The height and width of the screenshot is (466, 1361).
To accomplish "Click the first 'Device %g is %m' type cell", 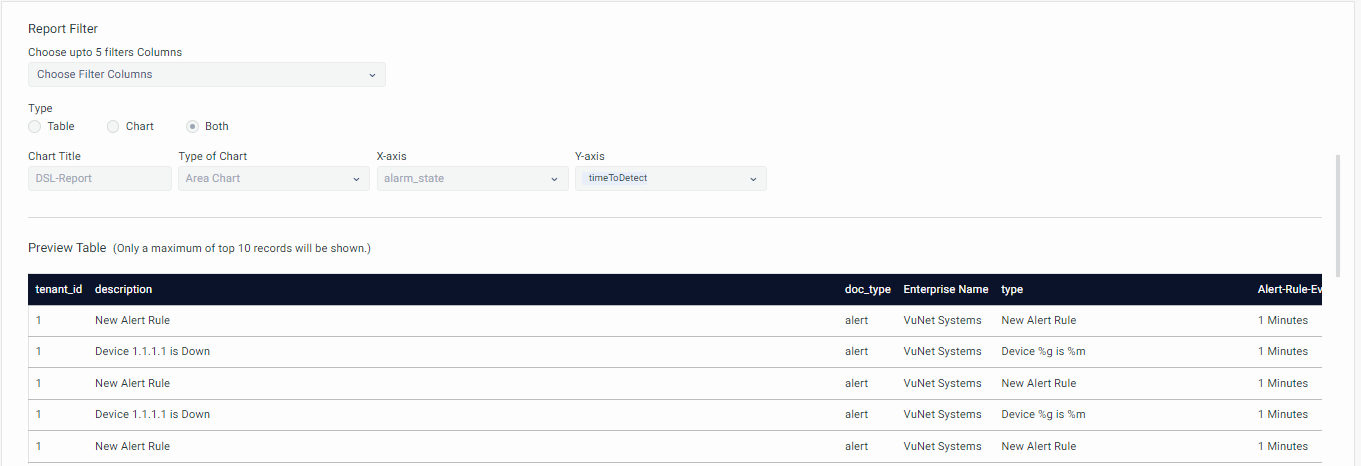I will (1043, 352).
